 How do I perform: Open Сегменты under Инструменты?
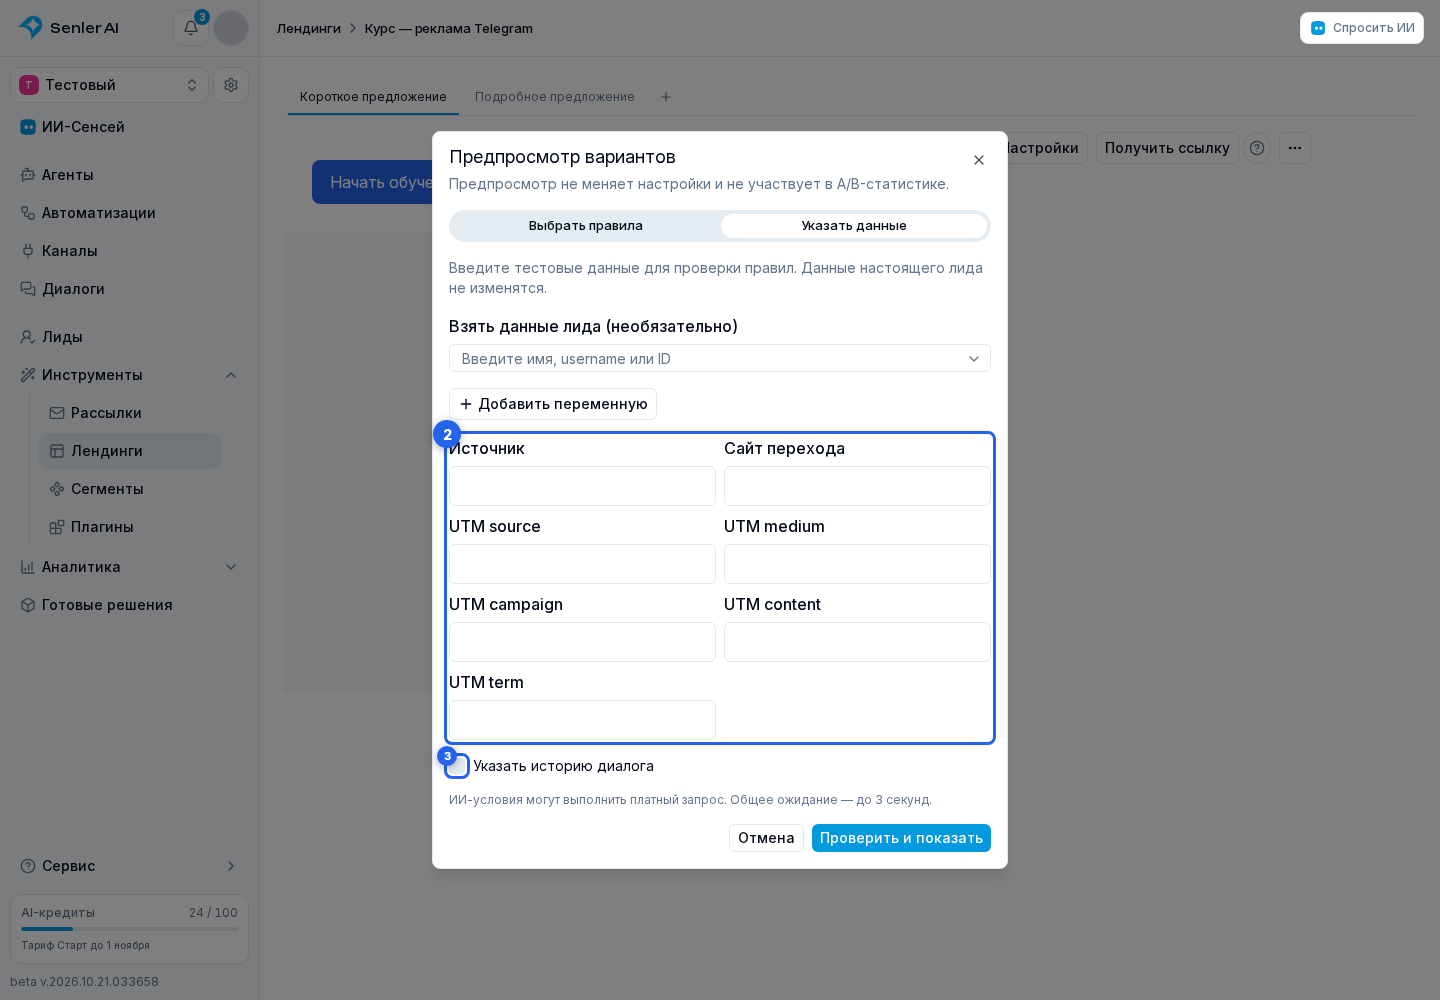coord(130,489)
